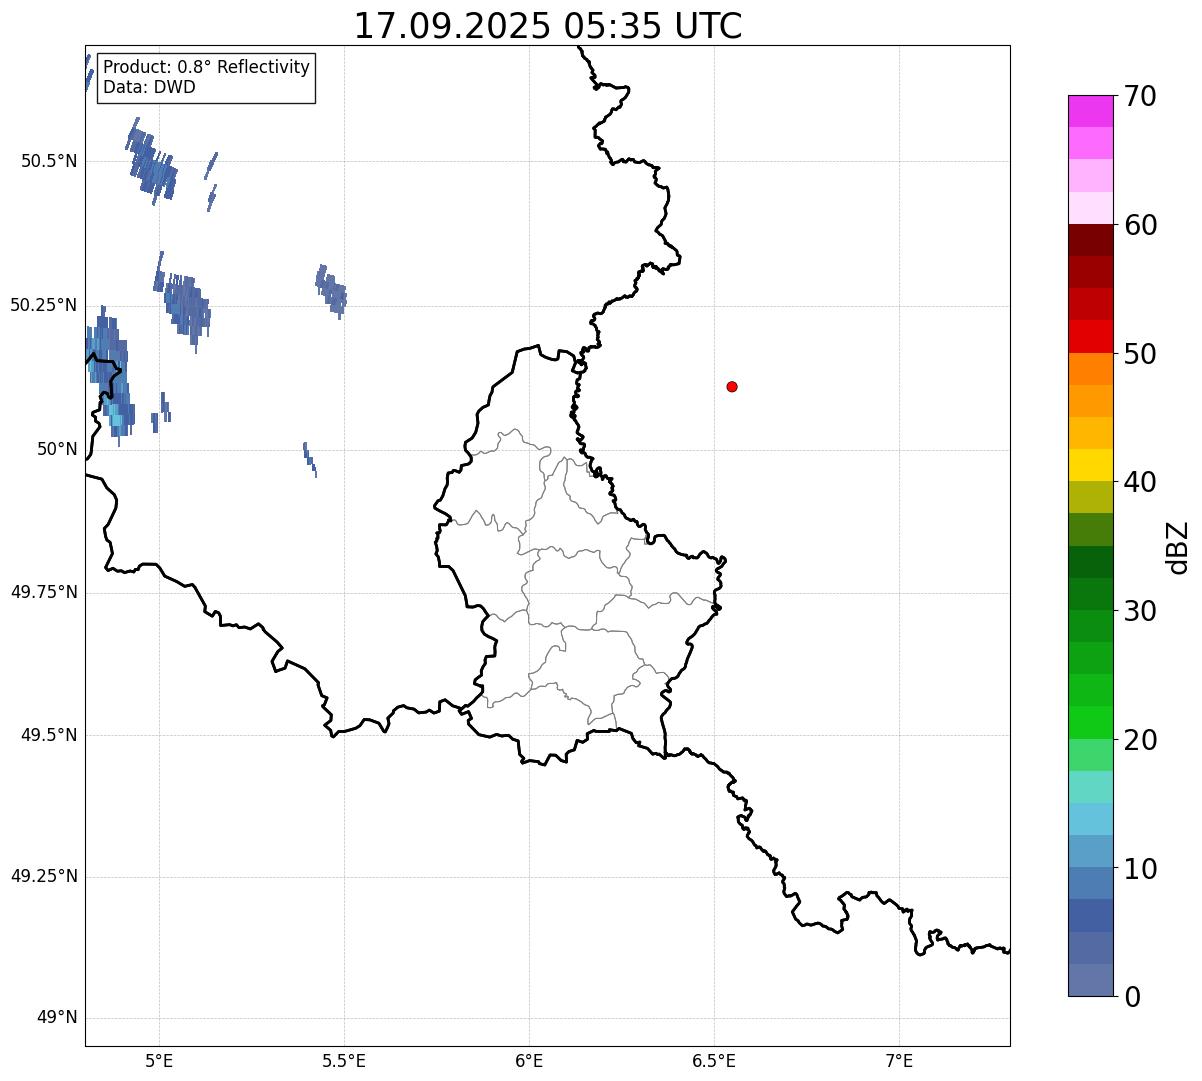Click the 'Data: DWD' text
The image size is (1202, 1081).
(149, 87)
